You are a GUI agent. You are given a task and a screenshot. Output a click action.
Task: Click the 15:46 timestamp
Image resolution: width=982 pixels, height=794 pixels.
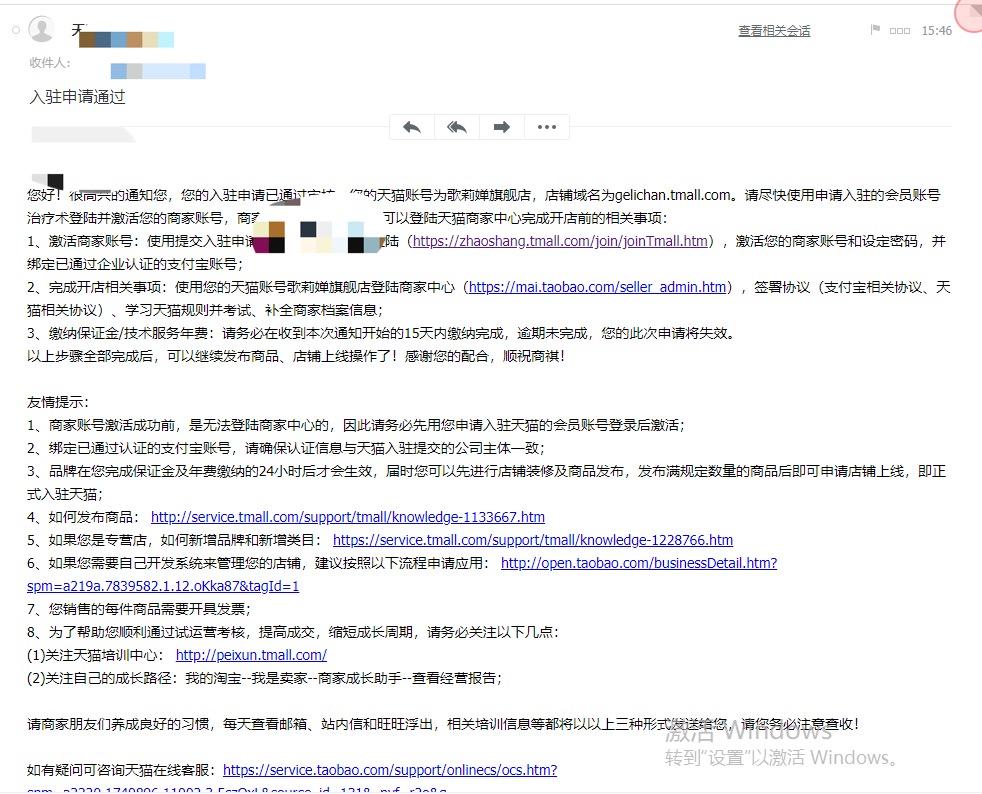coord(936,30)
